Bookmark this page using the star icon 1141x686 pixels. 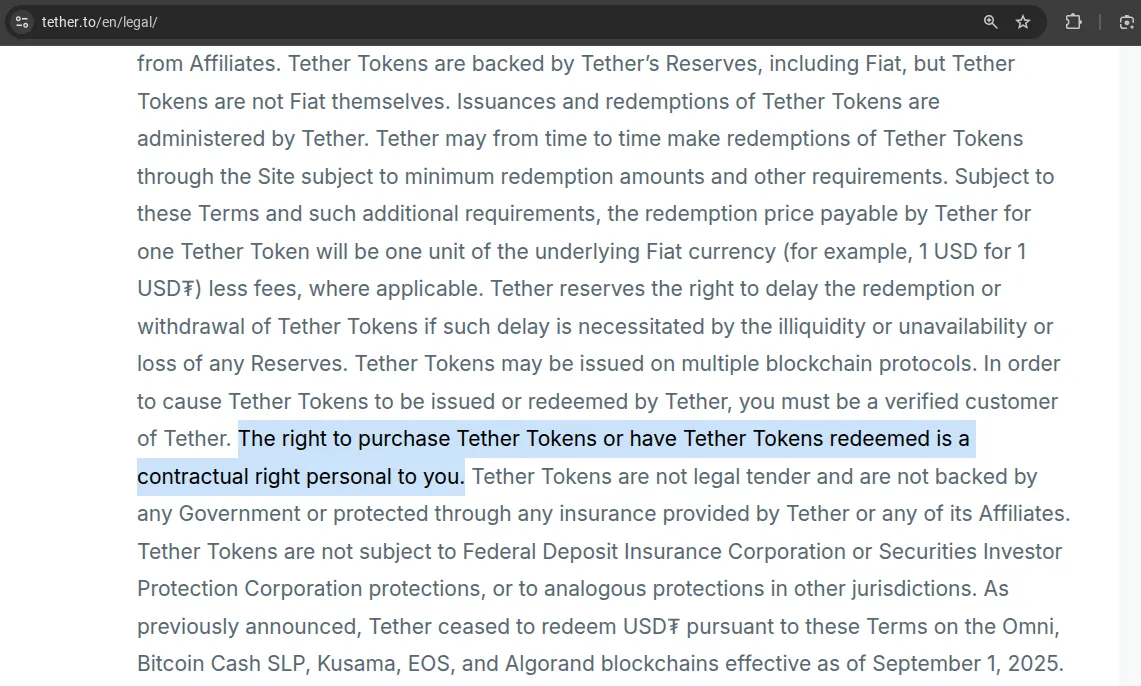1023,21
